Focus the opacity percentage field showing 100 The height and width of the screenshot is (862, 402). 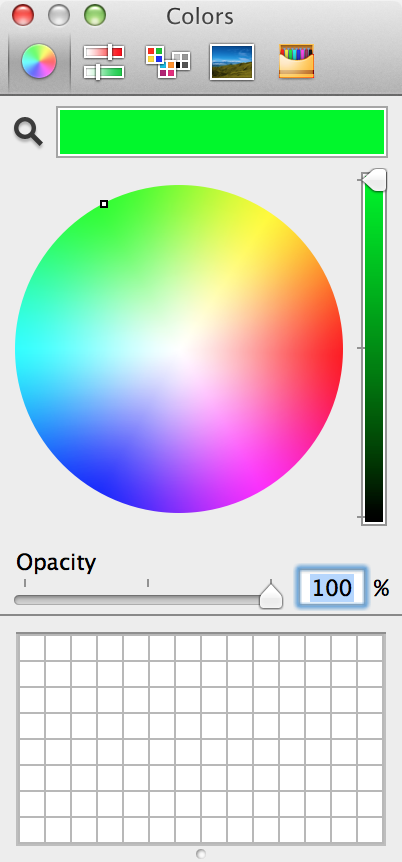pos(332,588)
